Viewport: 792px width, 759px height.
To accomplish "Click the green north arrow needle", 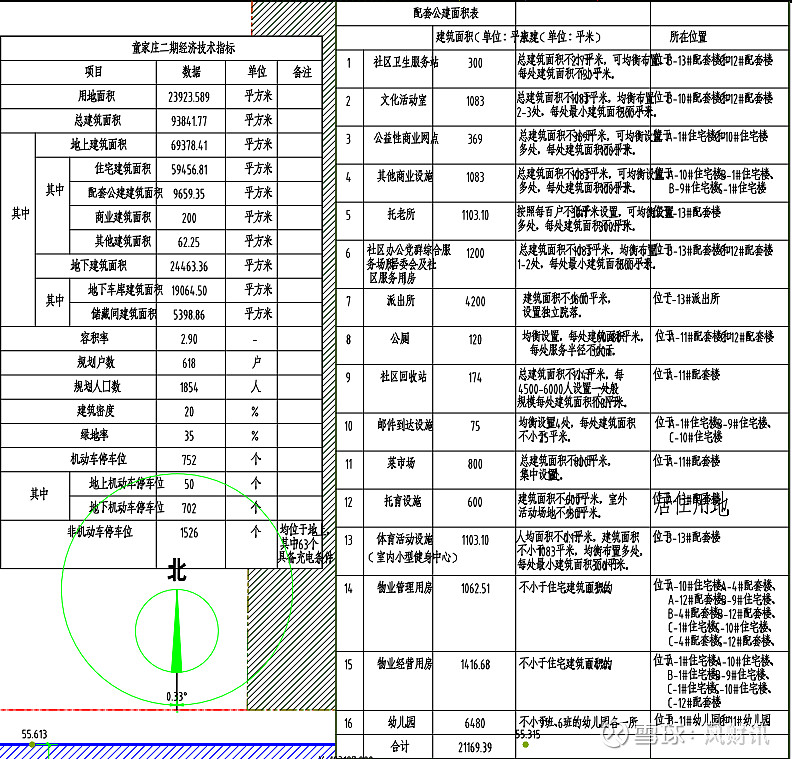I will click(x=177, y=632).
